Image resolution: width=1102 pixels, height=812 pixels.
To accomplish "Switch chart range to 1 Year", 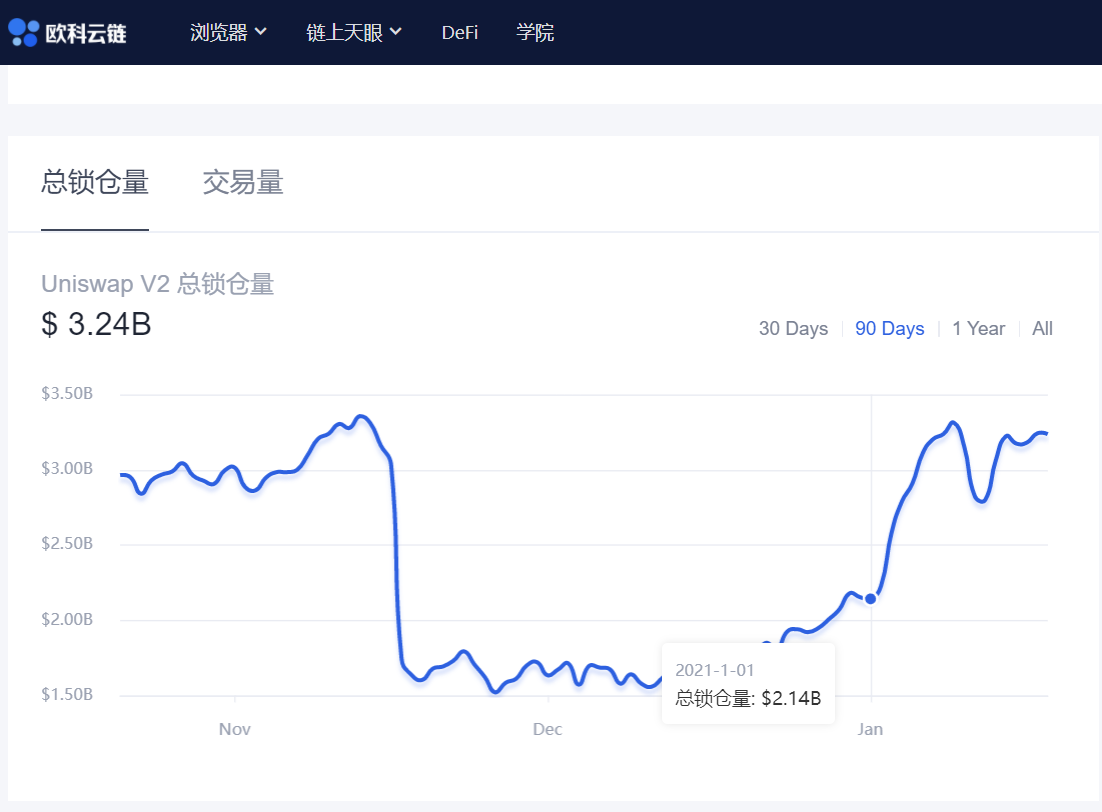I will (x=978, y=328).
